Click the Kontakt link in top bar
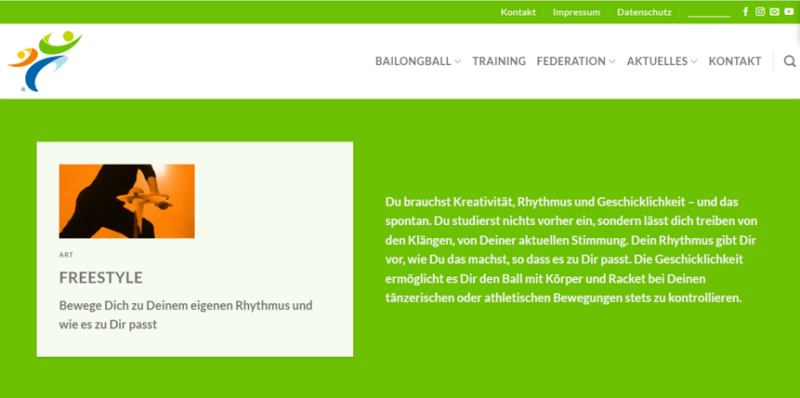Screen dimensions: 800x398 point(518,12)
